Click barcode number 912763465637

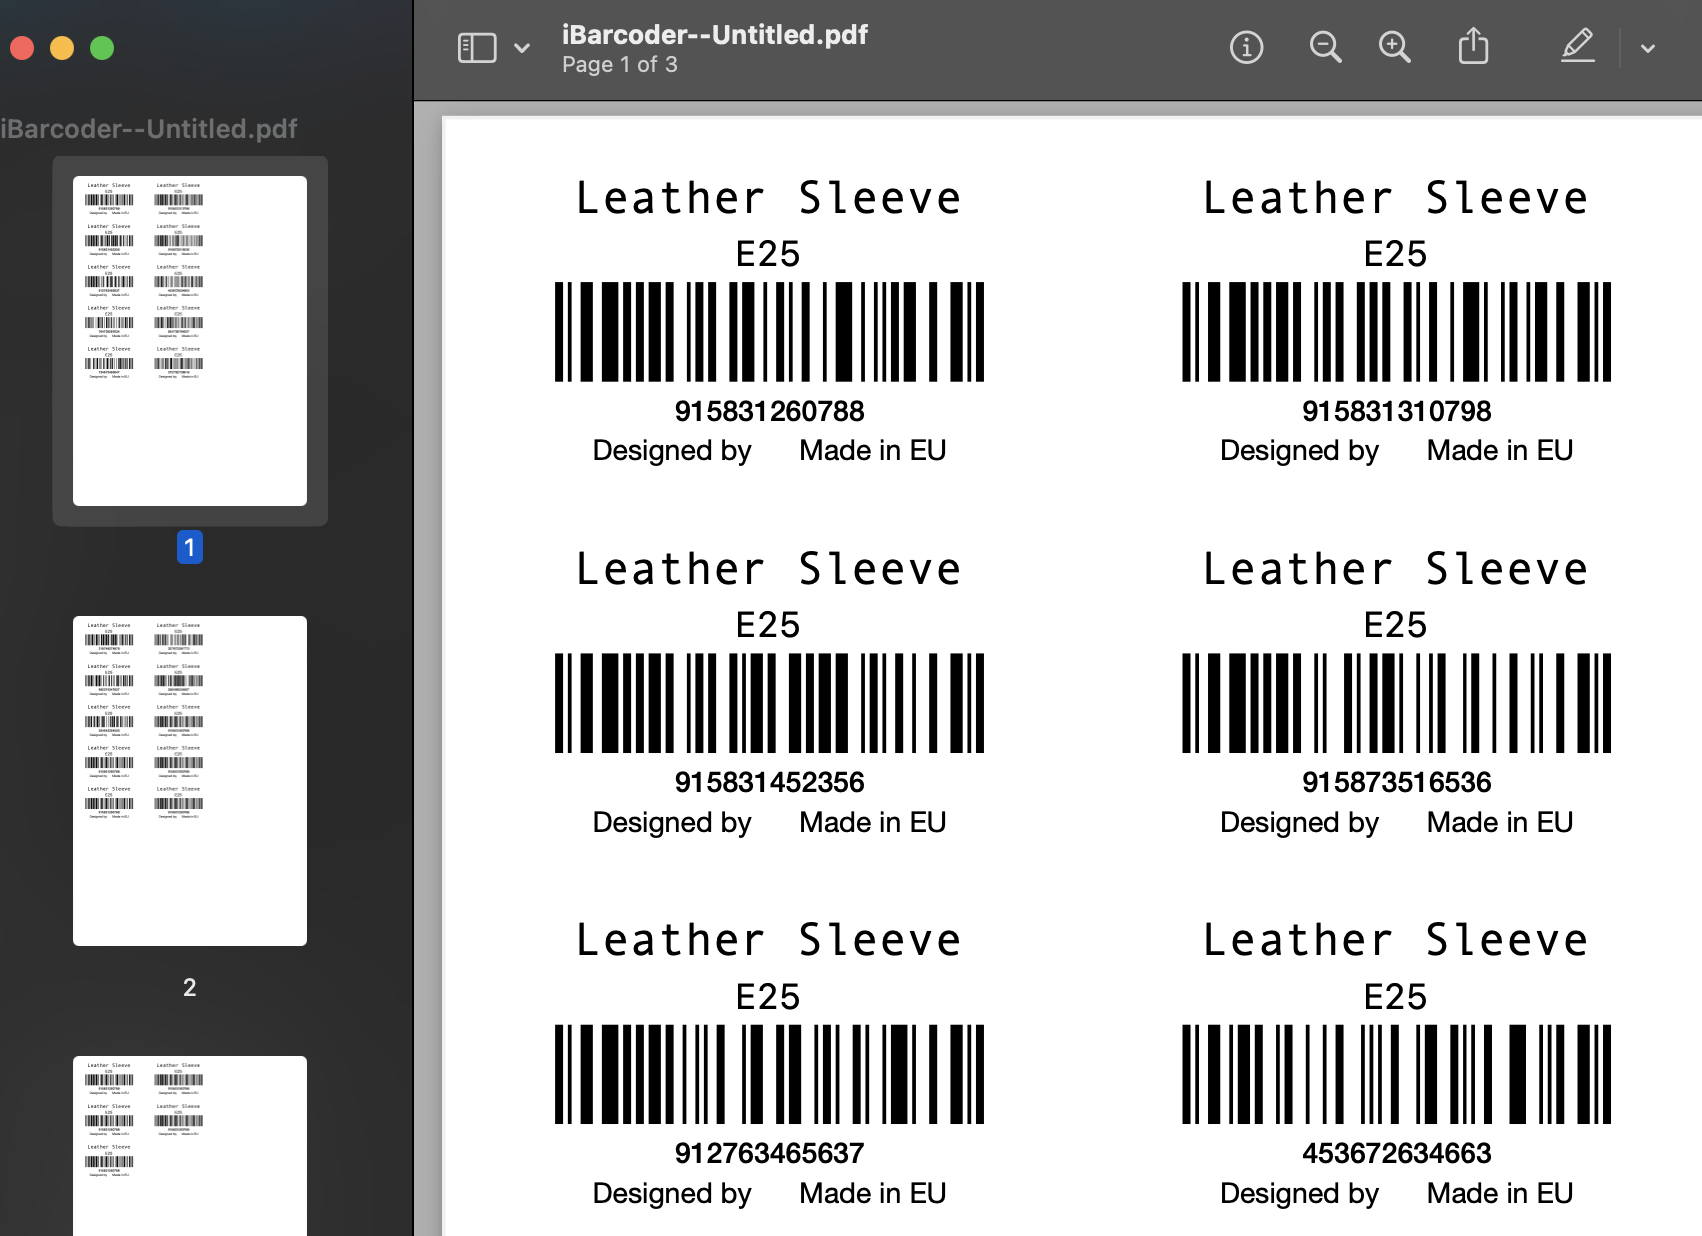(769, 1153)
